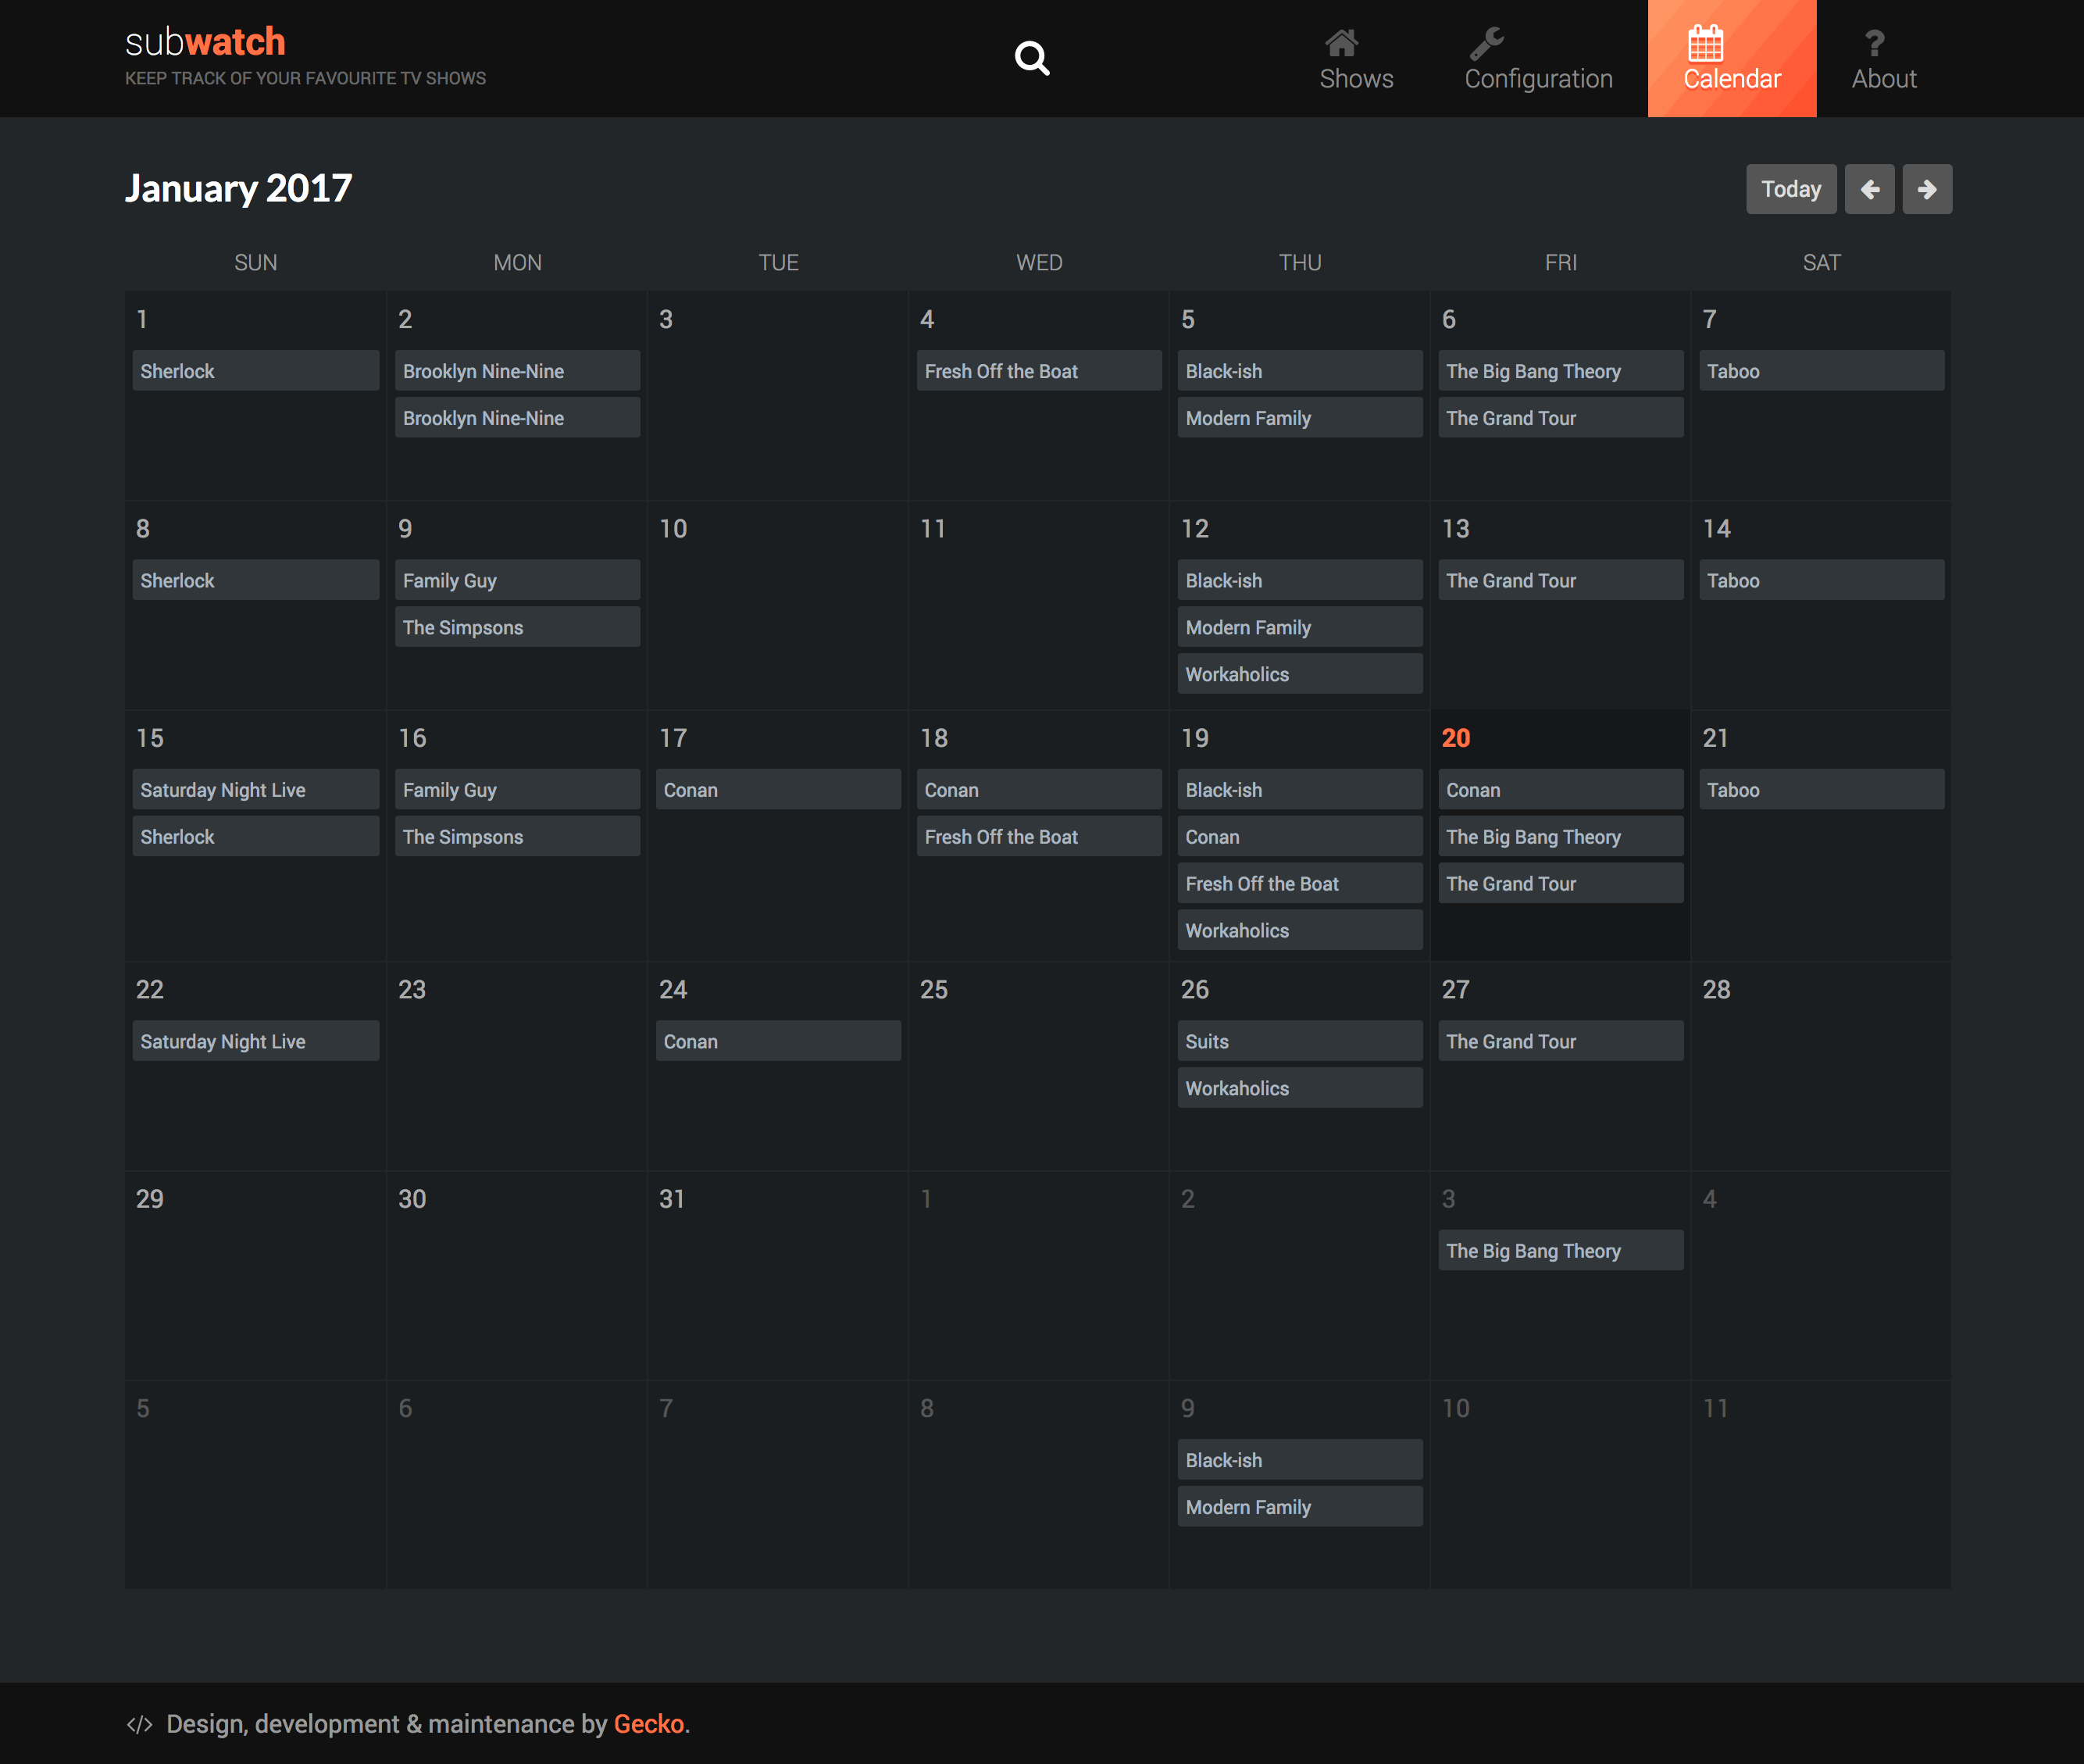Go to previous month arrow
Image resolution: width=2084 pixels, height=1764 pixels.
click(x=1869, y=189)
